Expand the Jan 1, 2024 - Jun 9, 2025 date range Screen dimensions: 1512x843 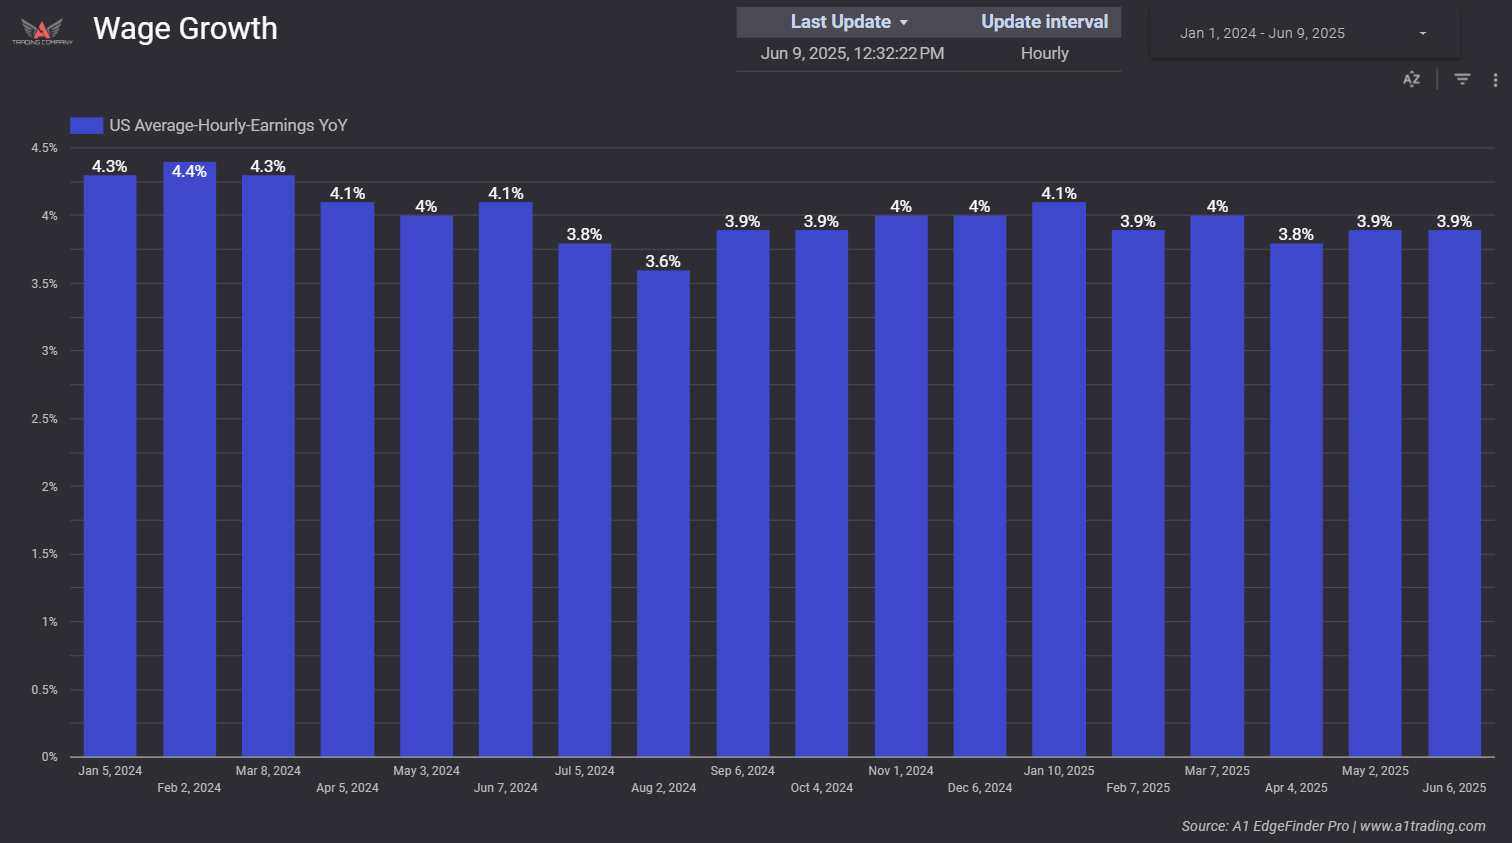click(1303, 33)
